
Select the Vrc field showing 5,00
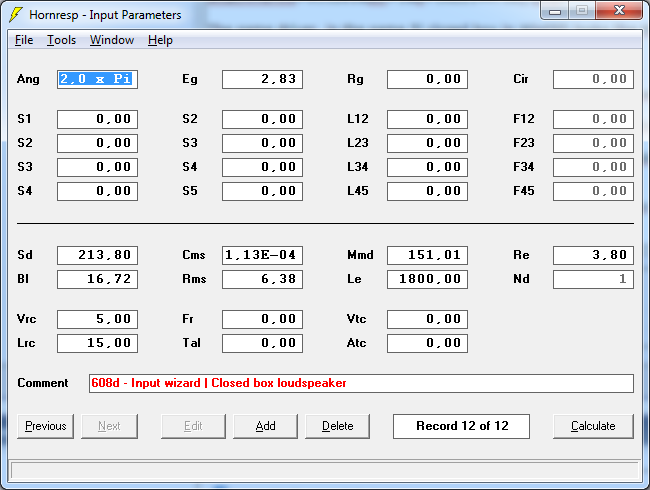click(97, 320)
